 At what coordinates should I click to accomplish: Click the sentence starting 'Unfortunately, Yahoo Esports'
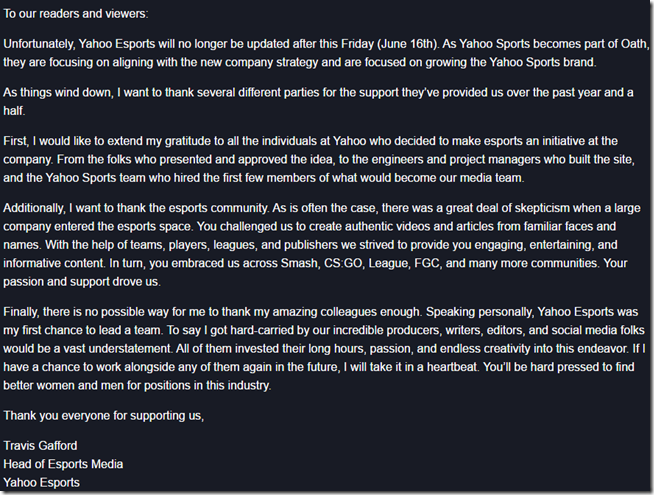click(x=221, y=44)
